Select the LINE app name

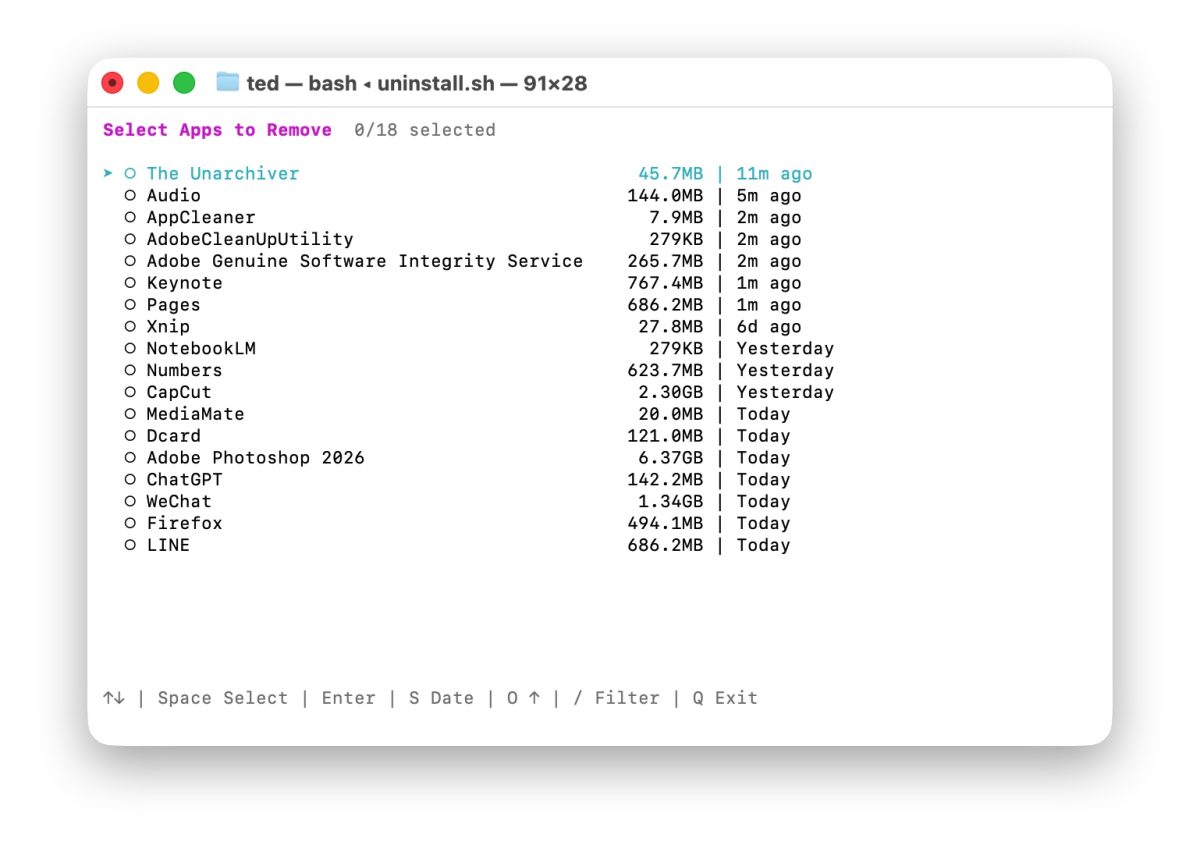click(x=168, y=545)
